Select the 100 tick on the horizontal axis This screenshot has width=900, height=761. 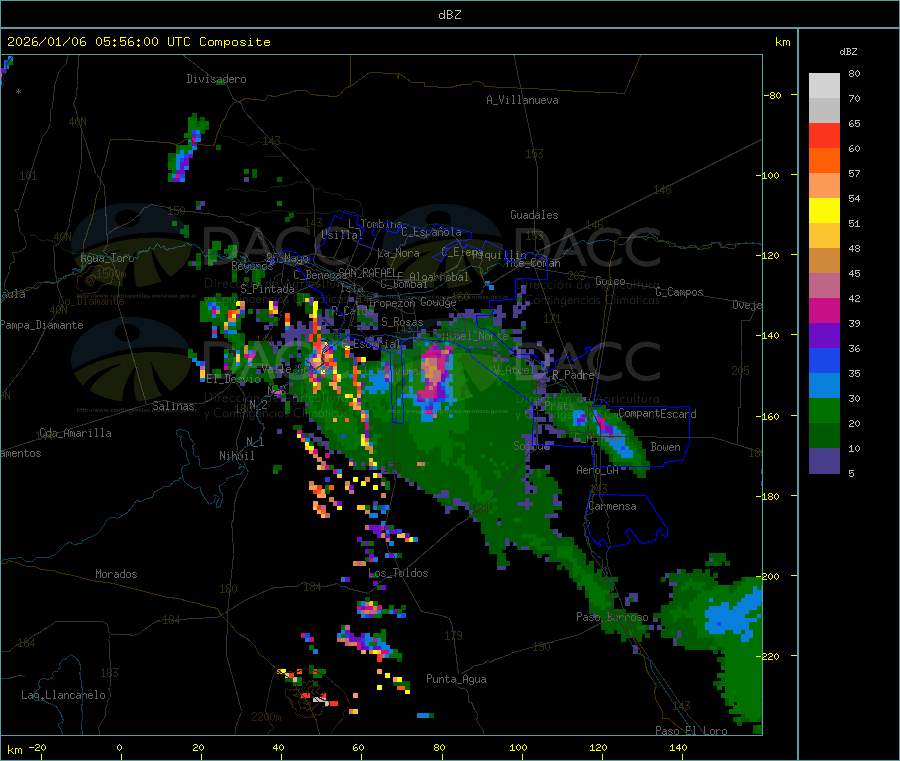(x=518, y=747)
